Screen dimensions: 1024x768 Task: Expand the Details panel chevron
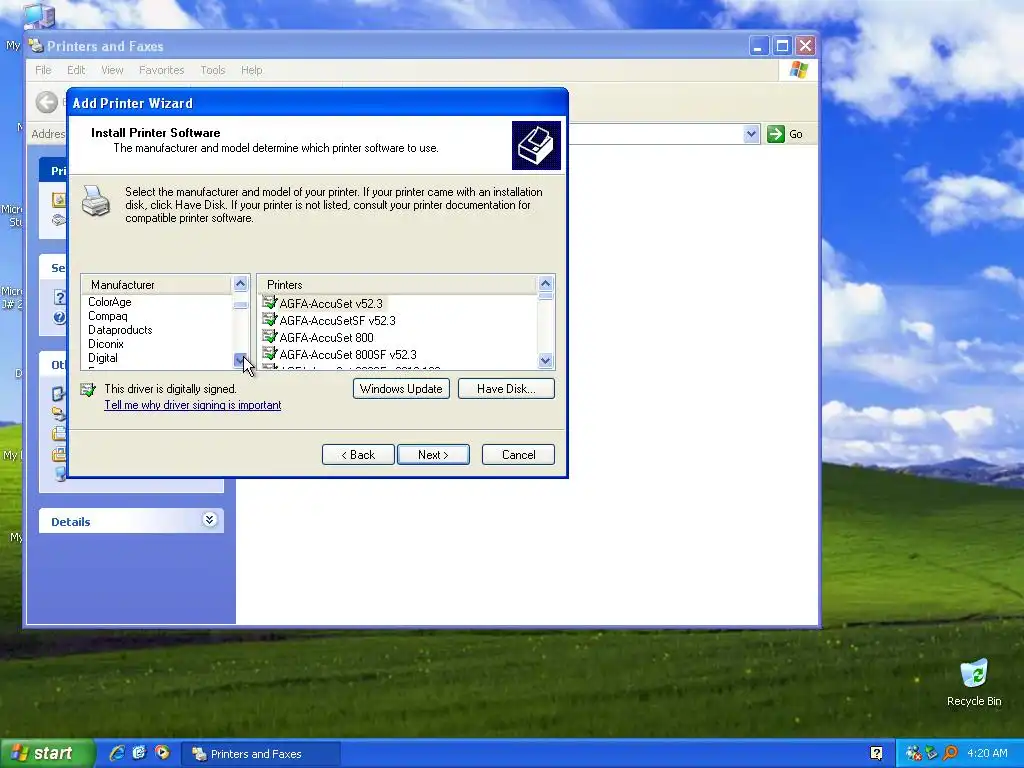pyautogui.click(x=209, y=520)
